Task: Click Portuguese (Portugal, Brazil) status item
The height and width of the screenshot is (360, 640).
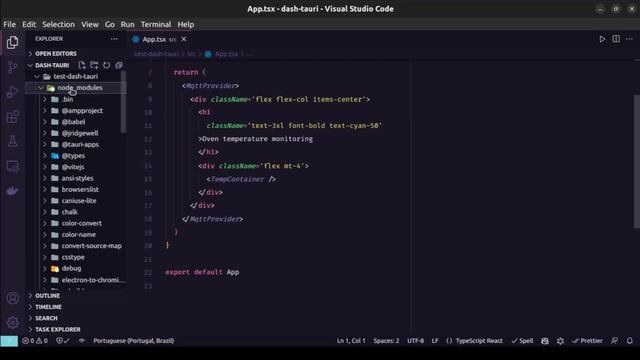Action: pyautogui.click(x=133, y=341)
